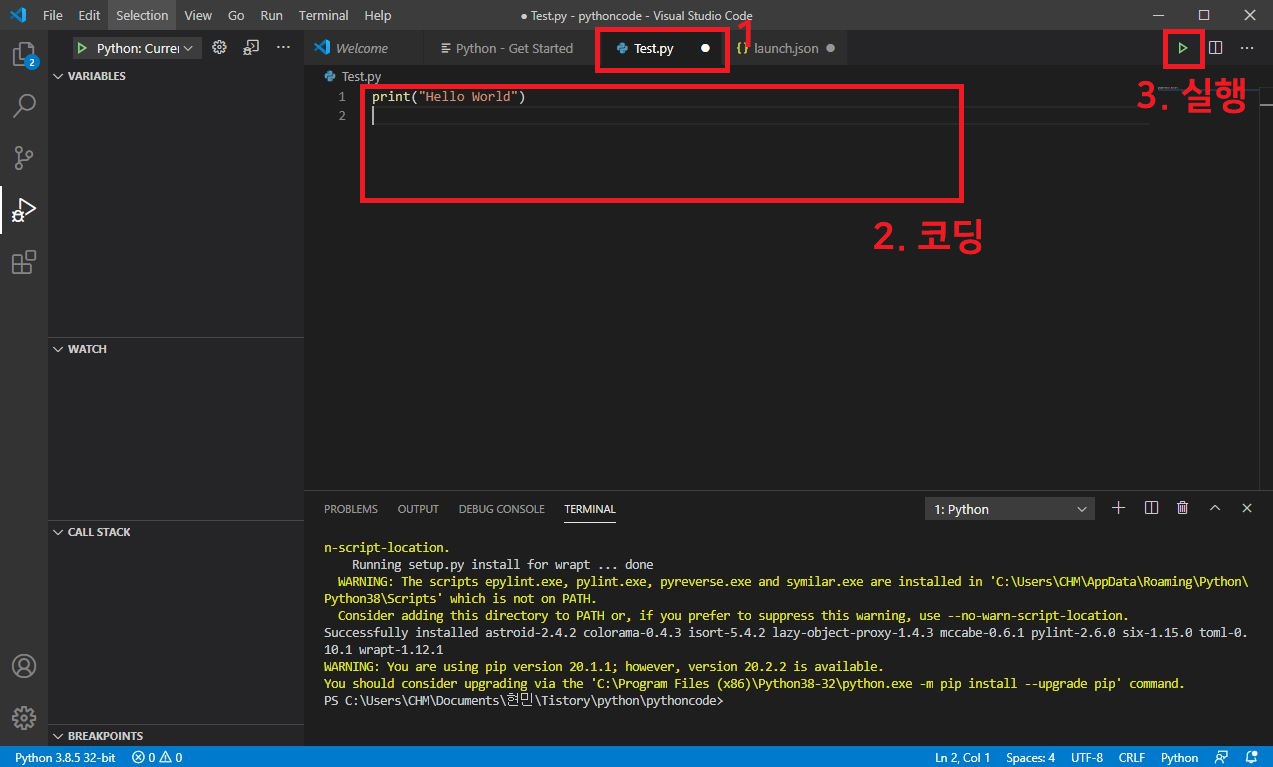Screen dimensions: 1273x767
Task: Run Python file in terminal button
Action: click(1183, 47)
